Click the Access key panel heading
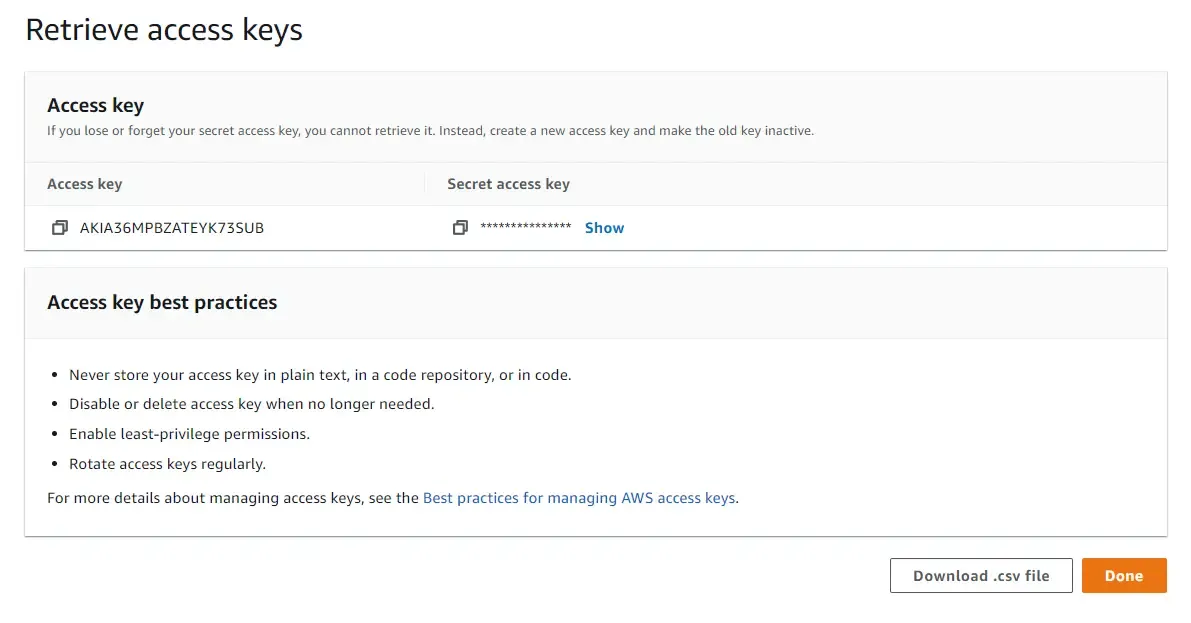The width and height of the screenshot is (1191, 623). click(95, 105)
